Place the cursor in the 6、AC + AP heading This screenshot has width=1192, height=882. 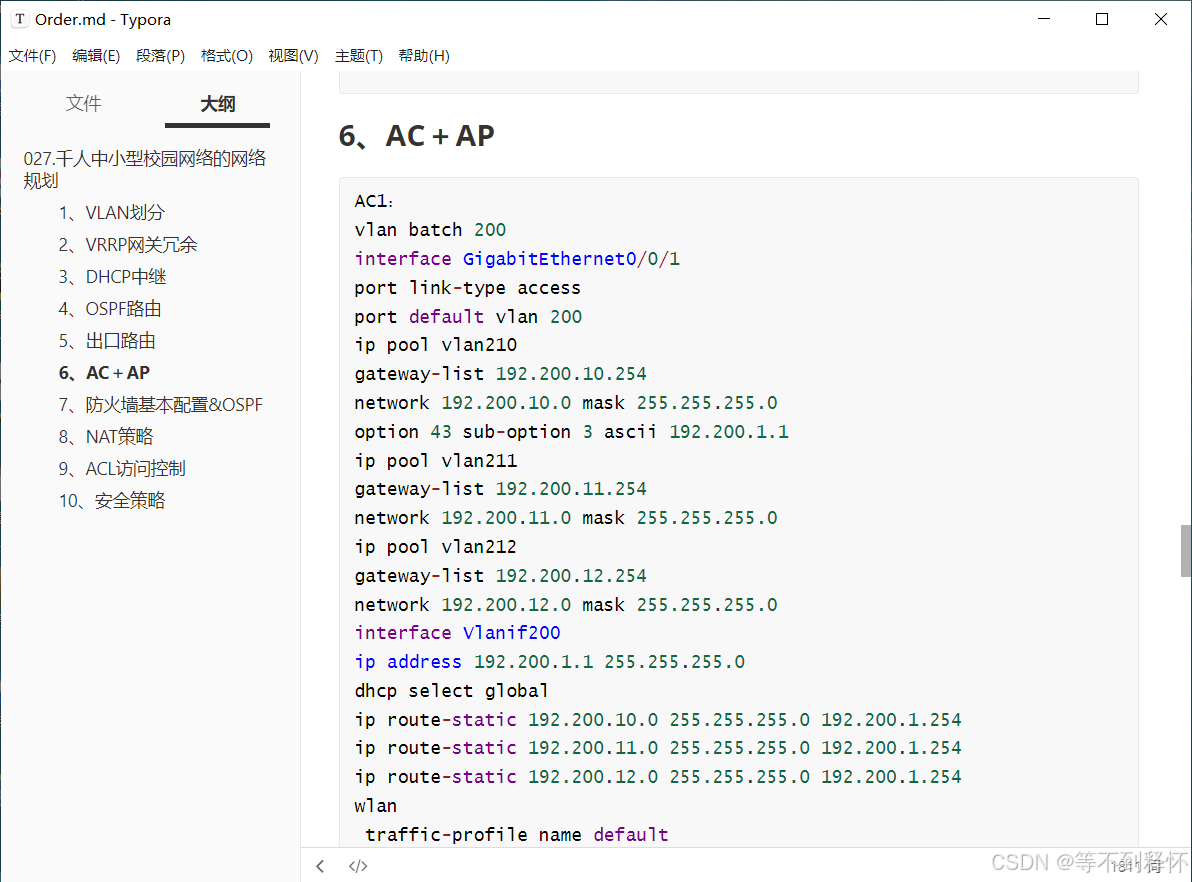coord(417,136)
